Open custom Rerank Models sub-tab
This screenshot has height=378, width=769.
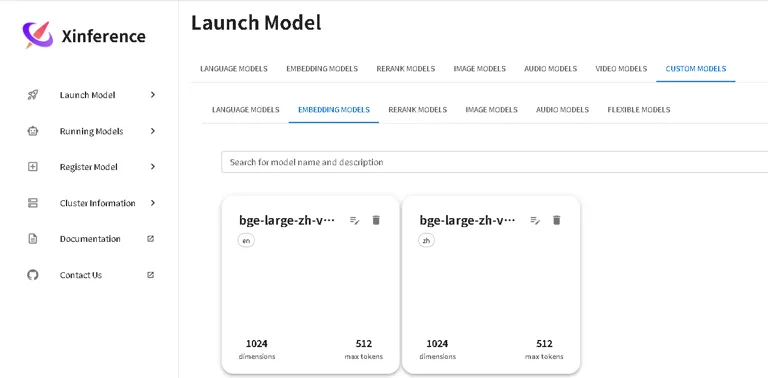[x=418, y=110]
